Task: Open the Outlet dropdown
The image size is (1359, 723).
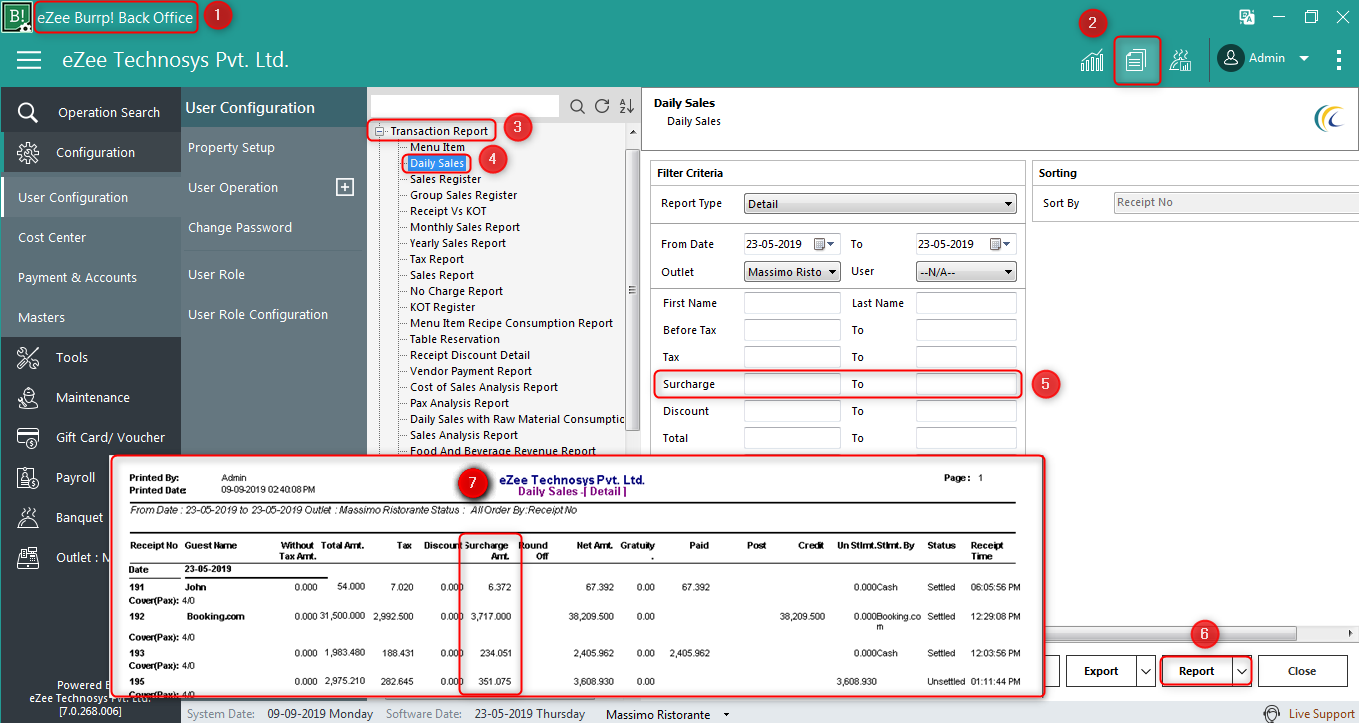Action: 792,272
